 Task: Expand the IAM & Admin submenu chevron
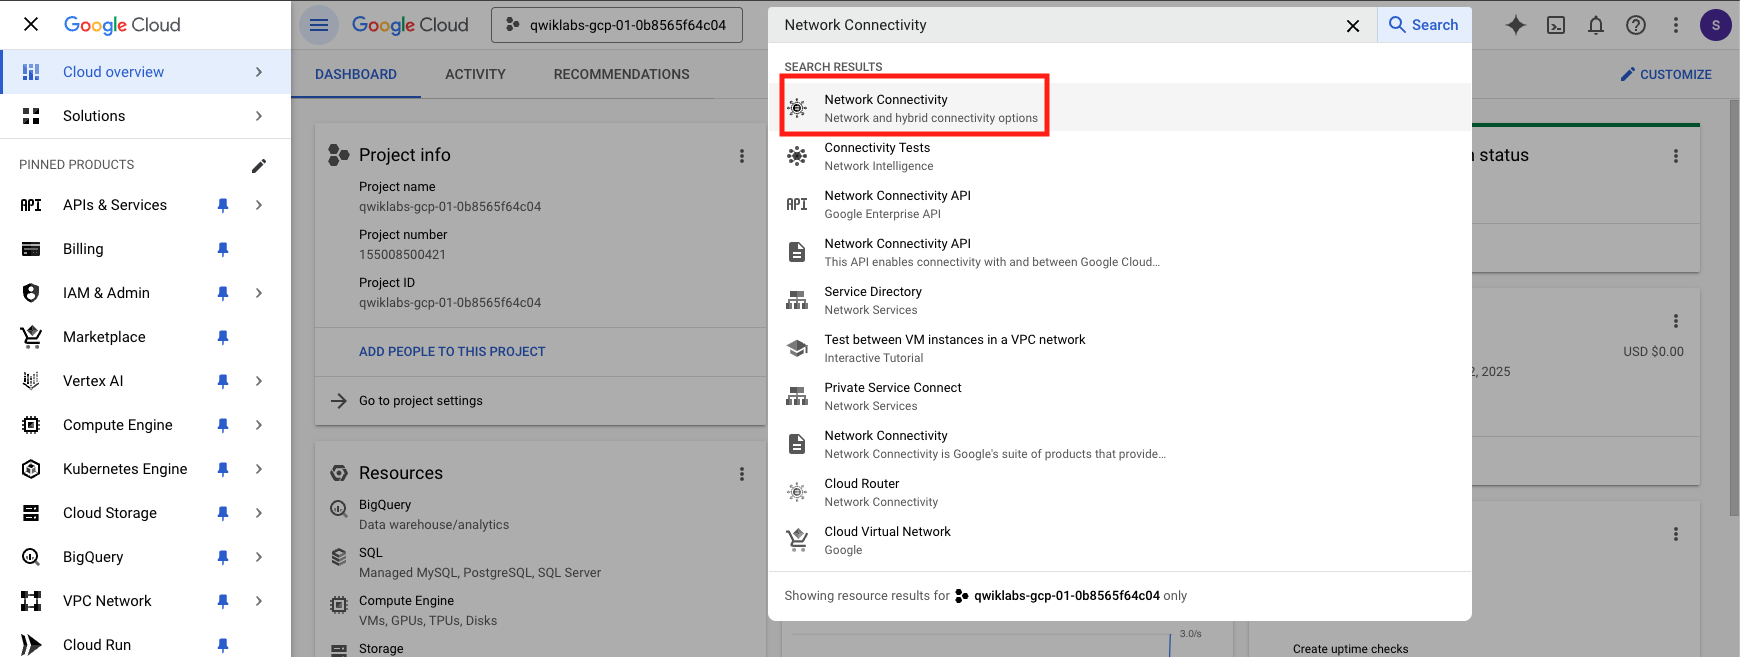[259, 293]
